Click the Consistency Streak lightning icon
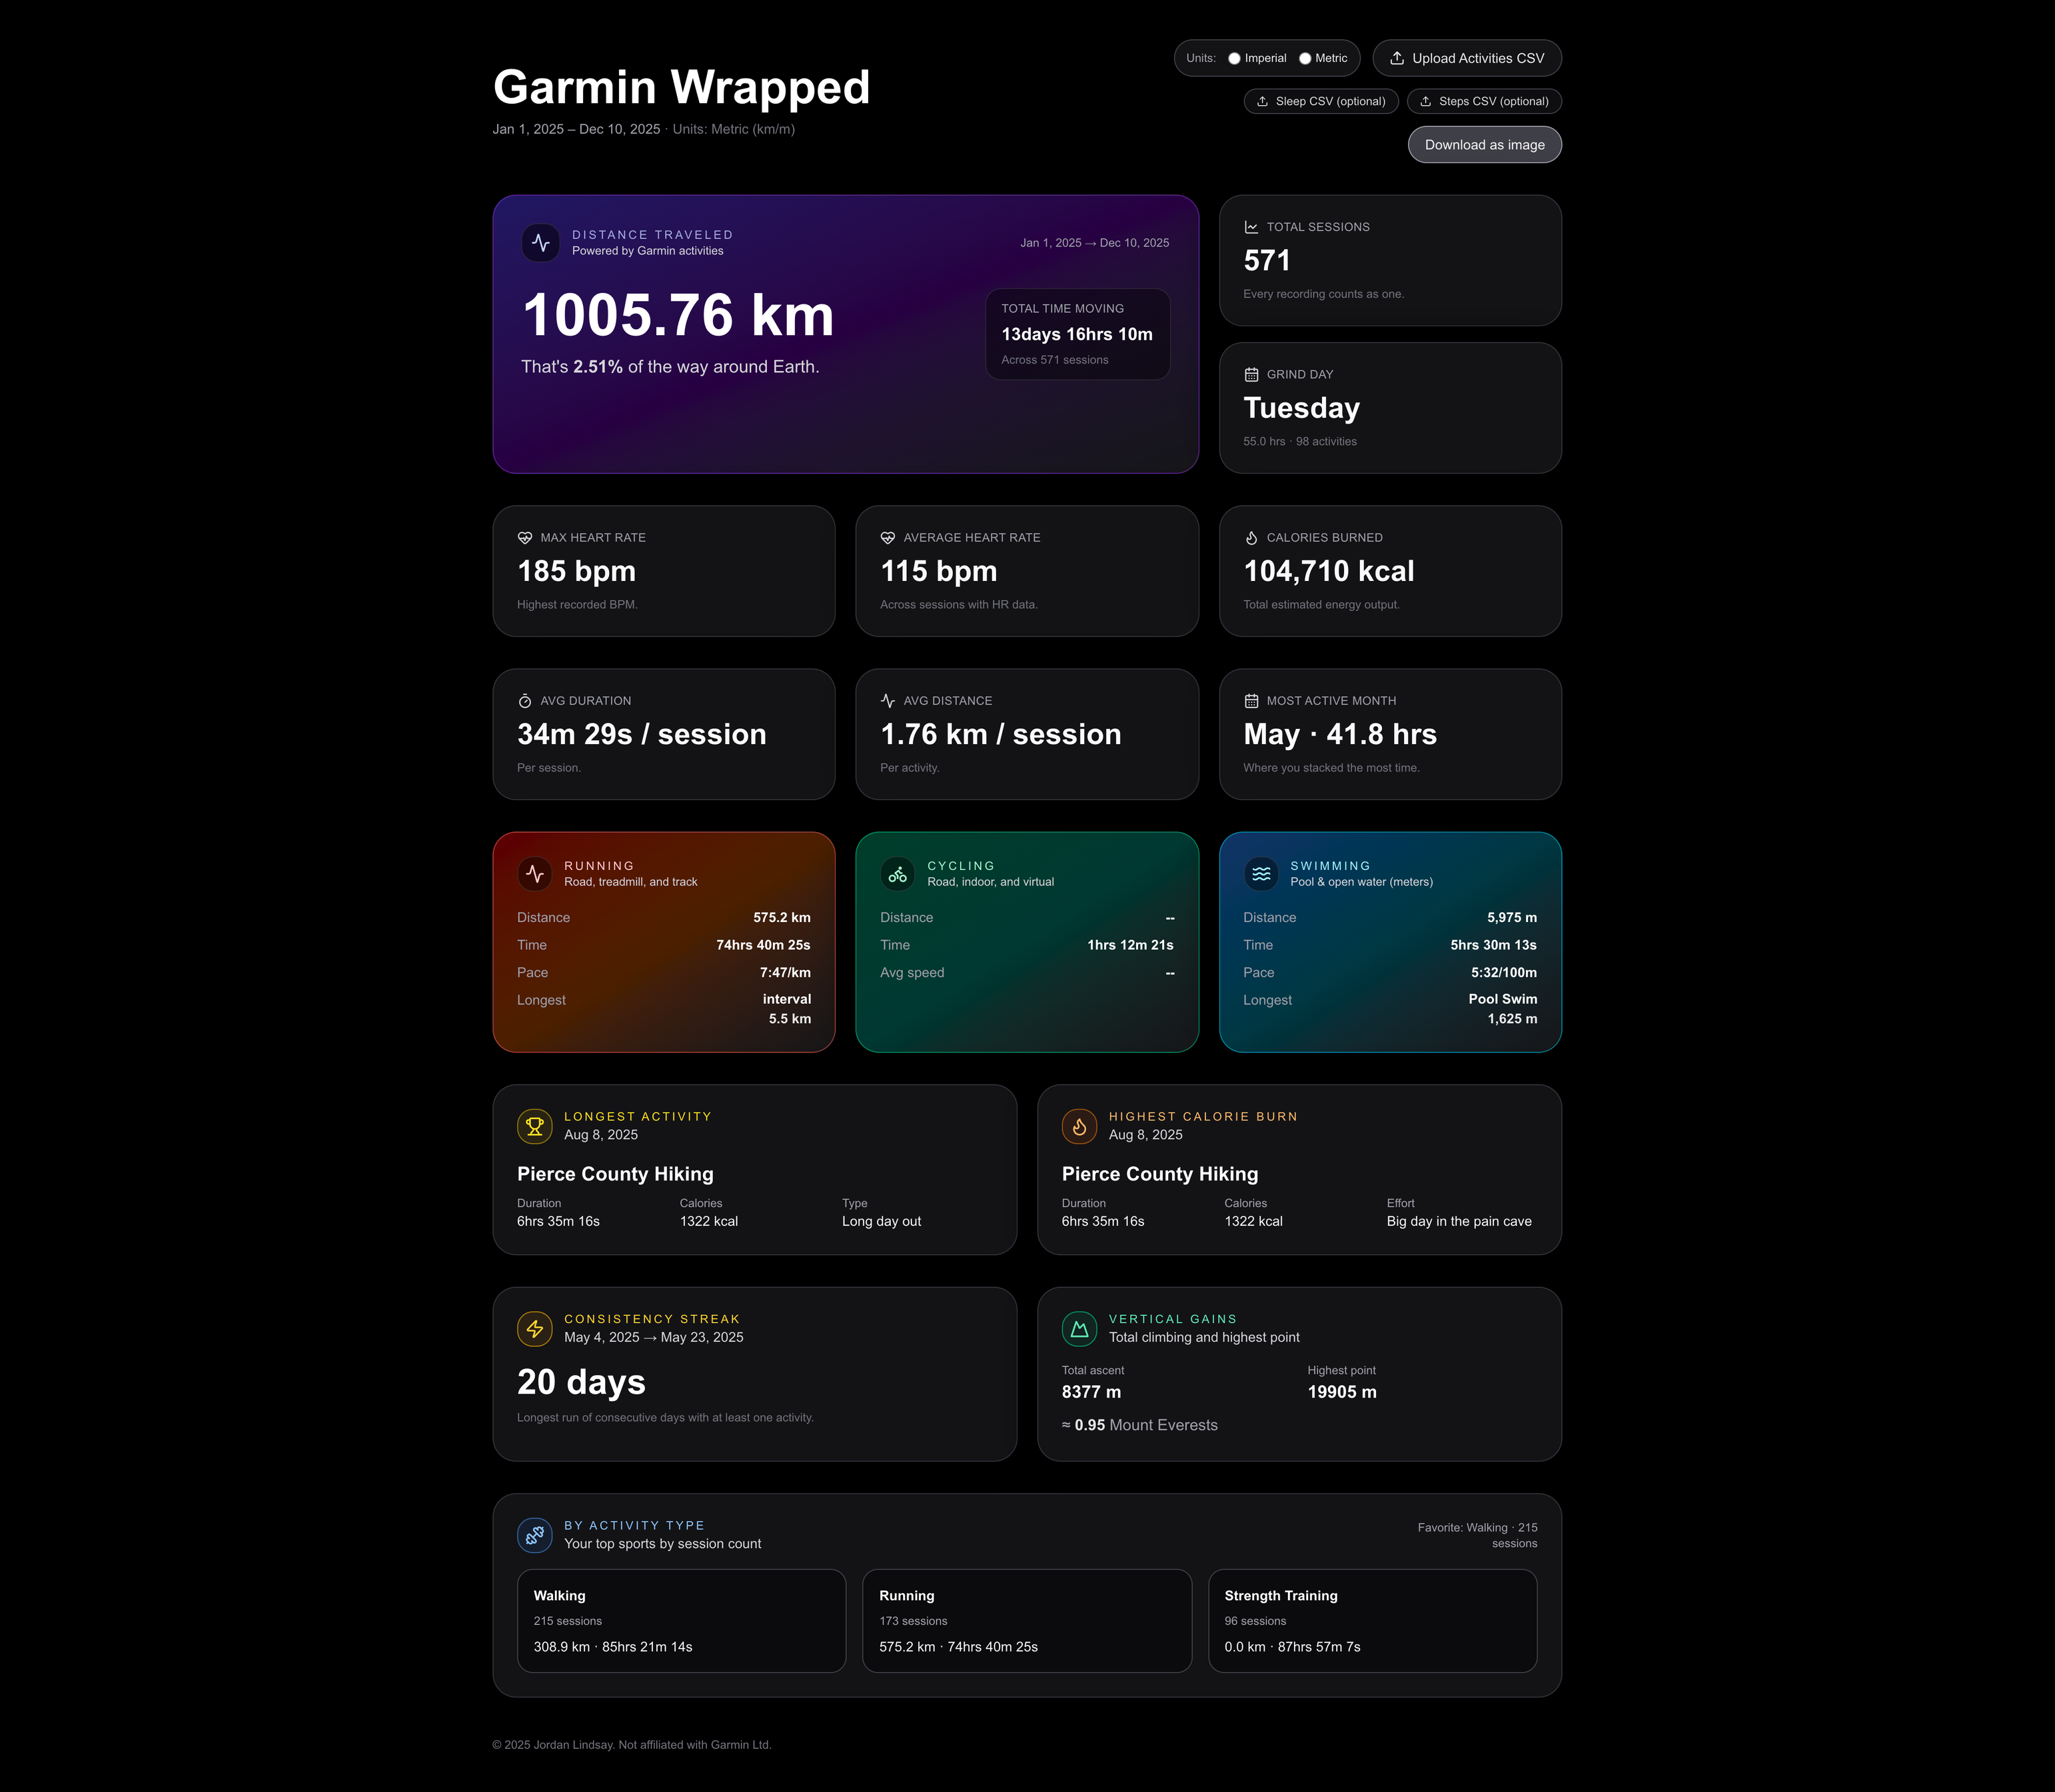Image resolution: width=2055 pixels, height=1792 pixels. point(535,1329)
